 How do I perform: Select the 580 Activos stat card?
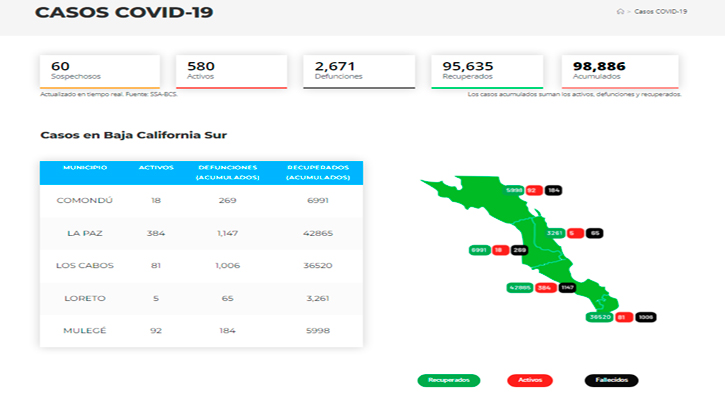pos(231,72)
